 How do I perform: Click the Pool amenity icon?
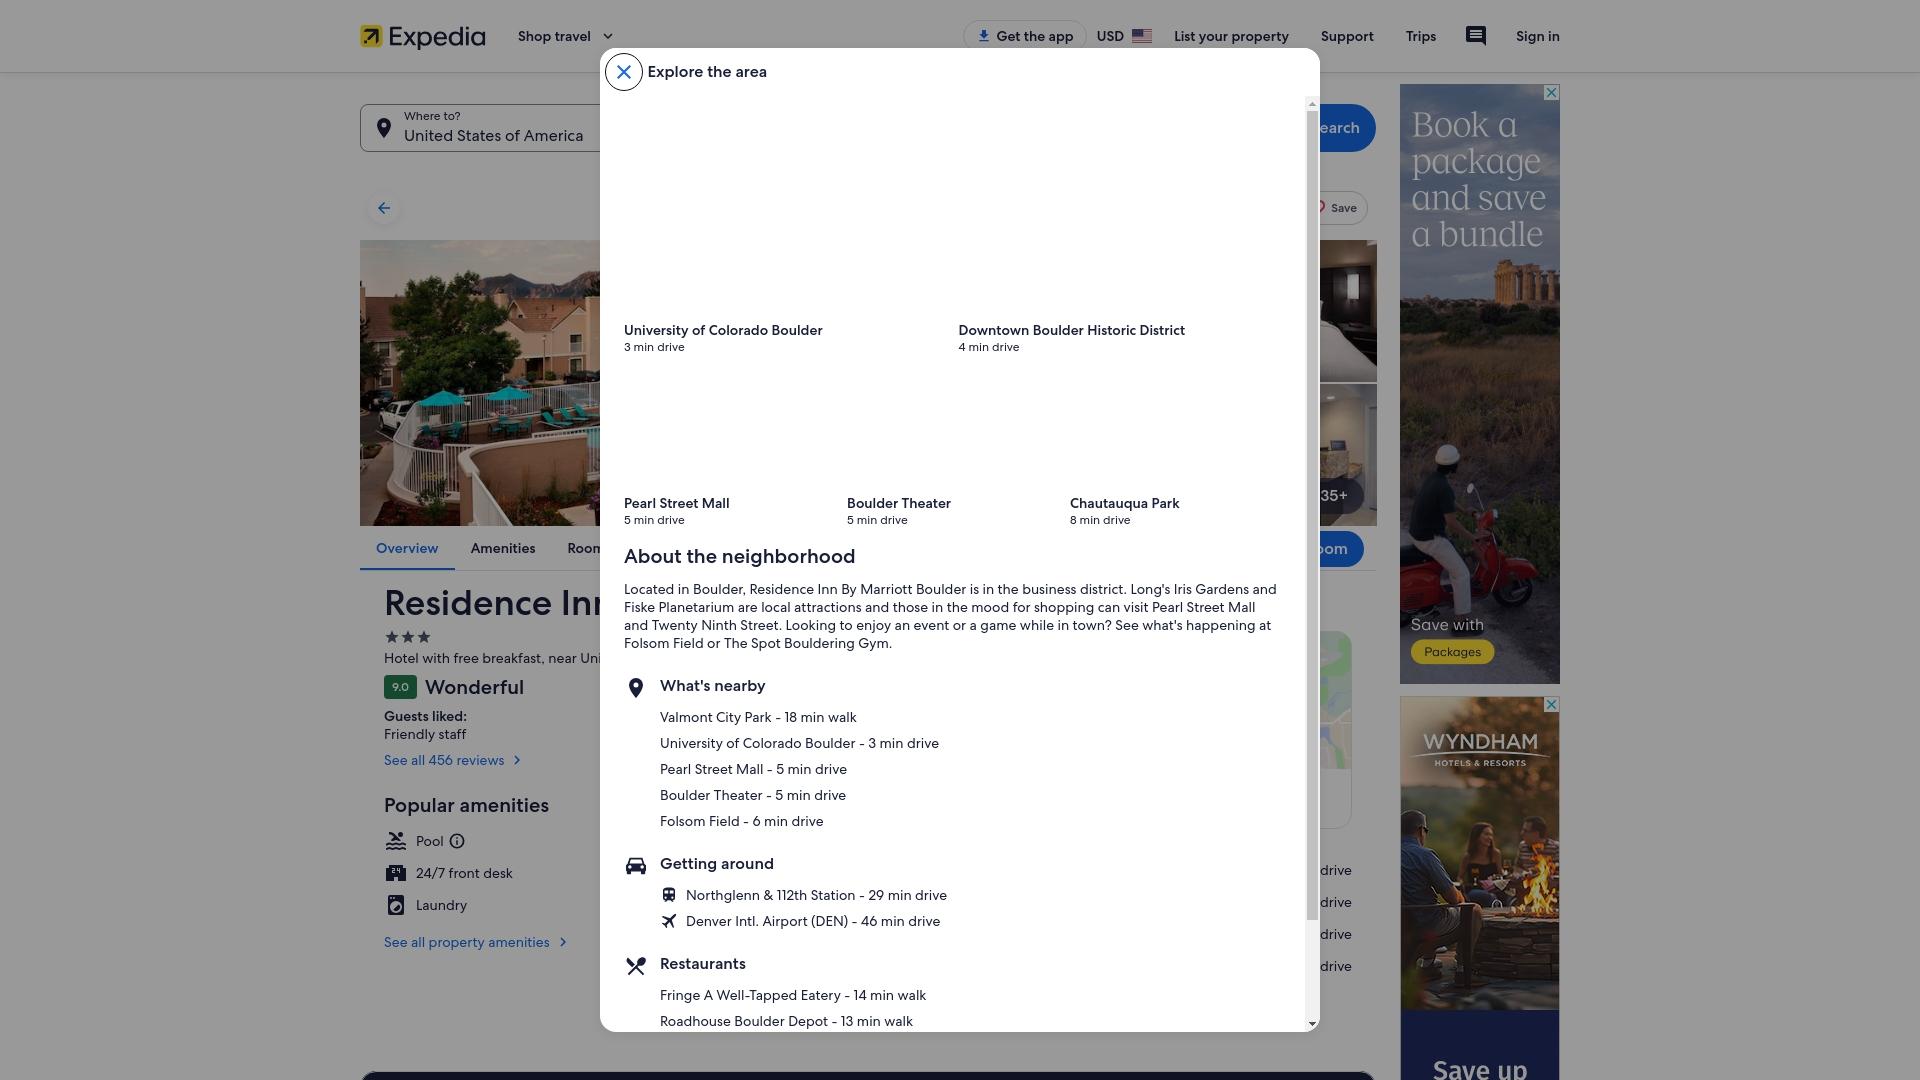pyautogui.click(x=396, y=841)
